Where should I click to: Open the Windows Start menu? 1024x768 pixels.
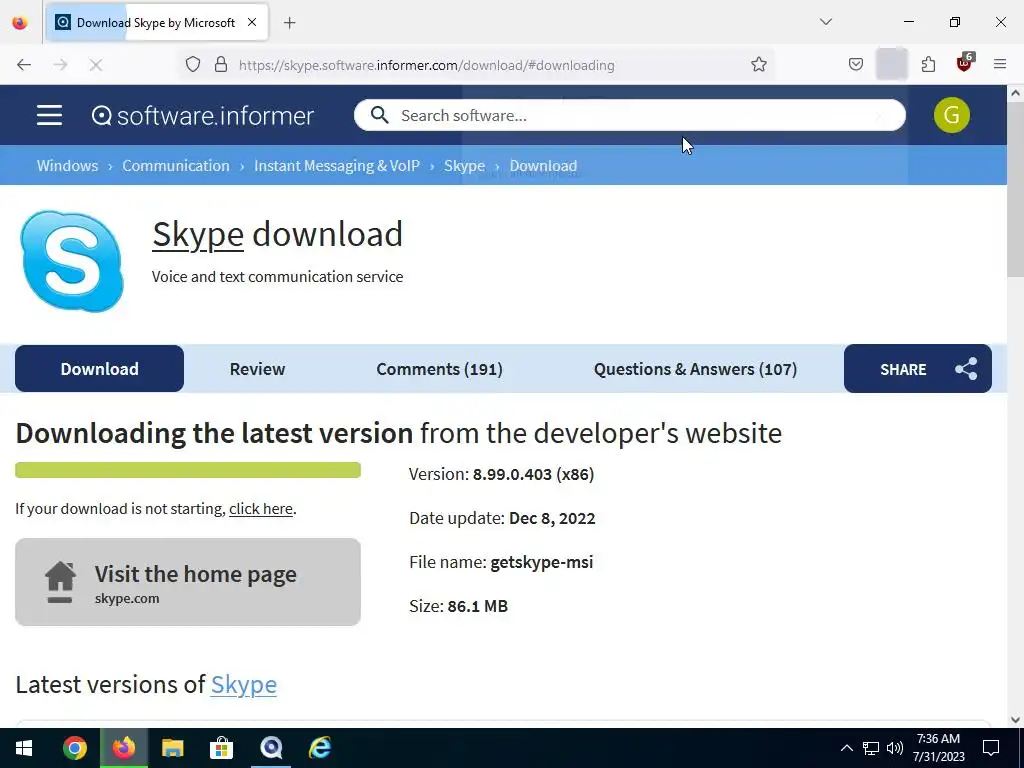(x=24, y=748)
